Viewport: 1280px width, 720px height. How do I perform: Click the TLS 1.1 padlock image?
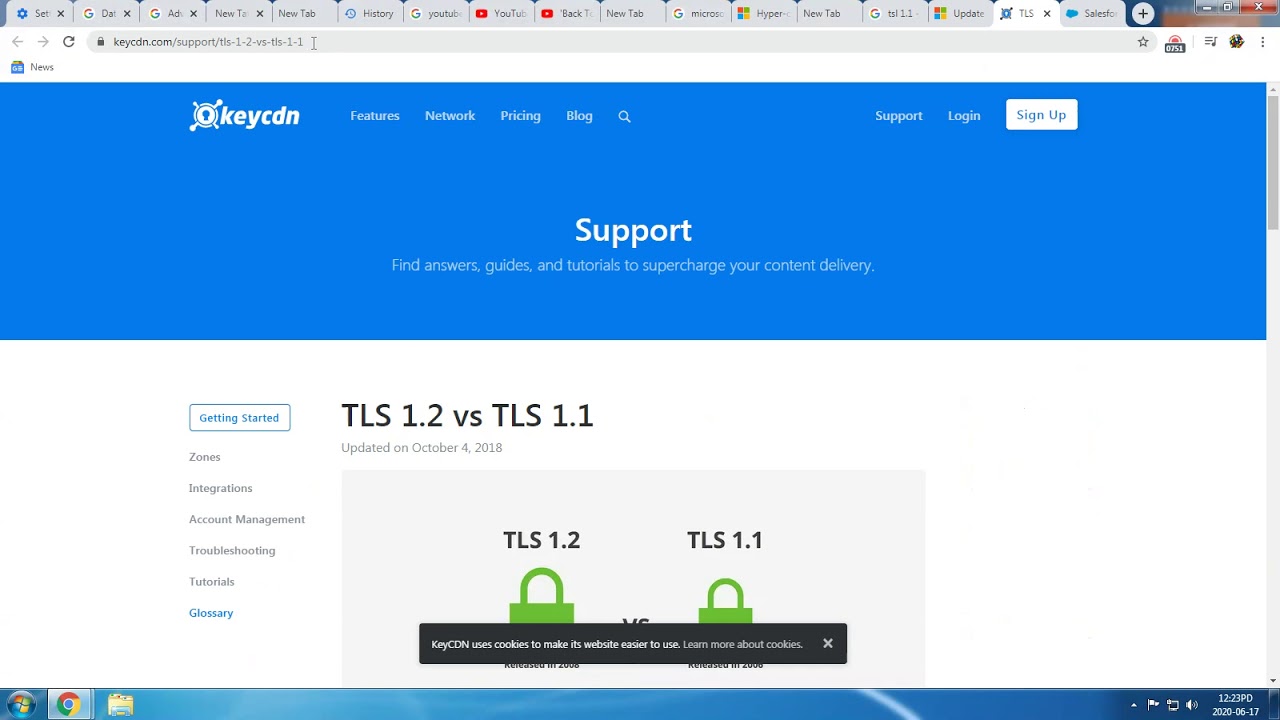725,601
